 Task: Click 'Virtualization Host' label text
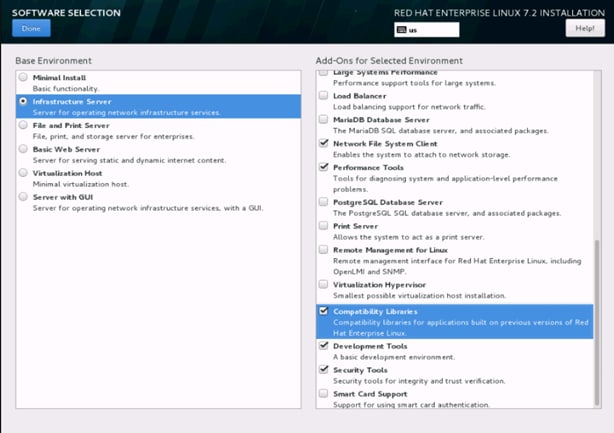(x=67, y=173)
